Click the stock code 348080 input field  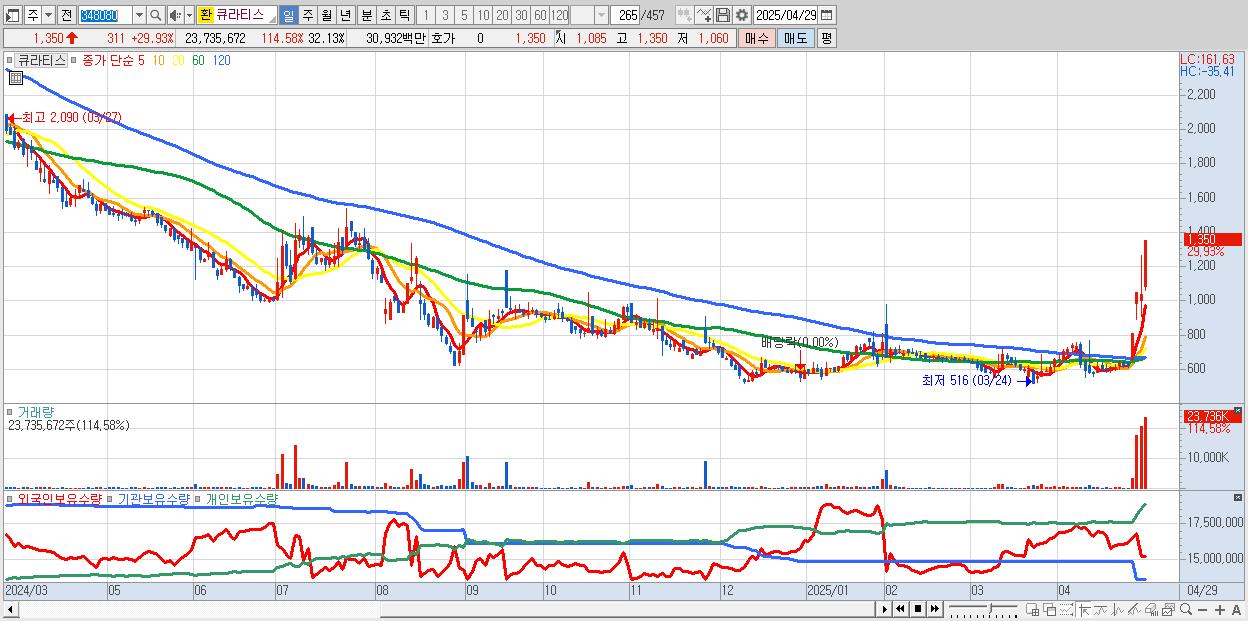coord(105,15)
